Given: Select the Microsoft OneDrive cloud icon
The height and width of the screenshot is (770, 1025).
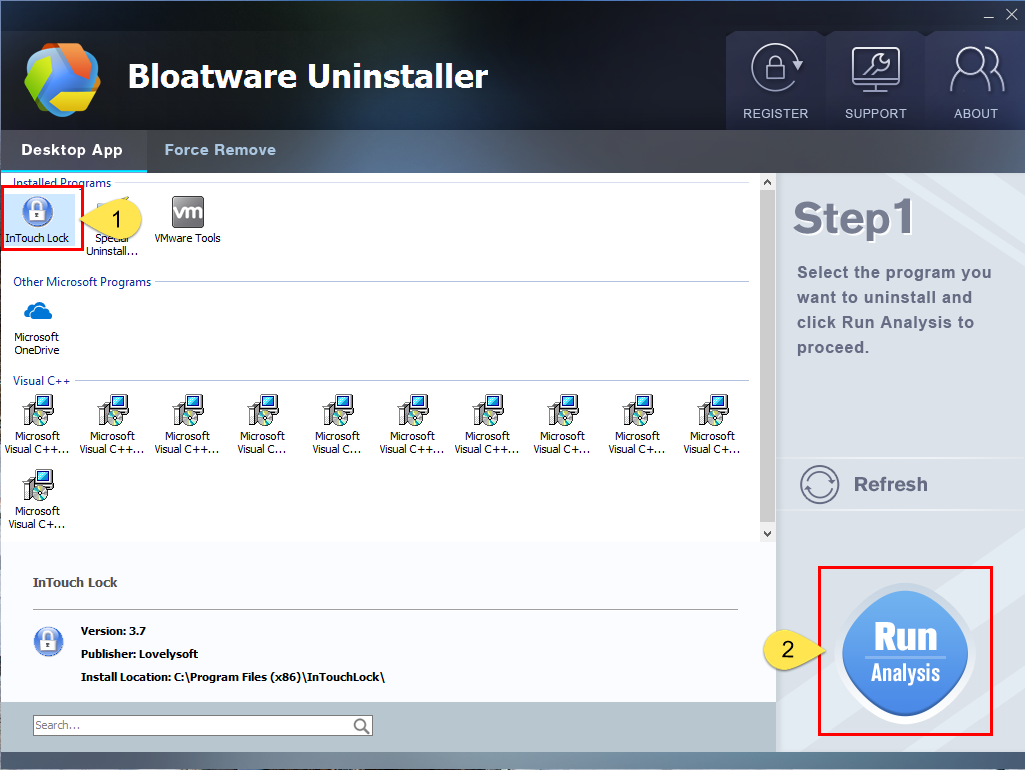Looking at the screenshot, I should click(37, 311).
